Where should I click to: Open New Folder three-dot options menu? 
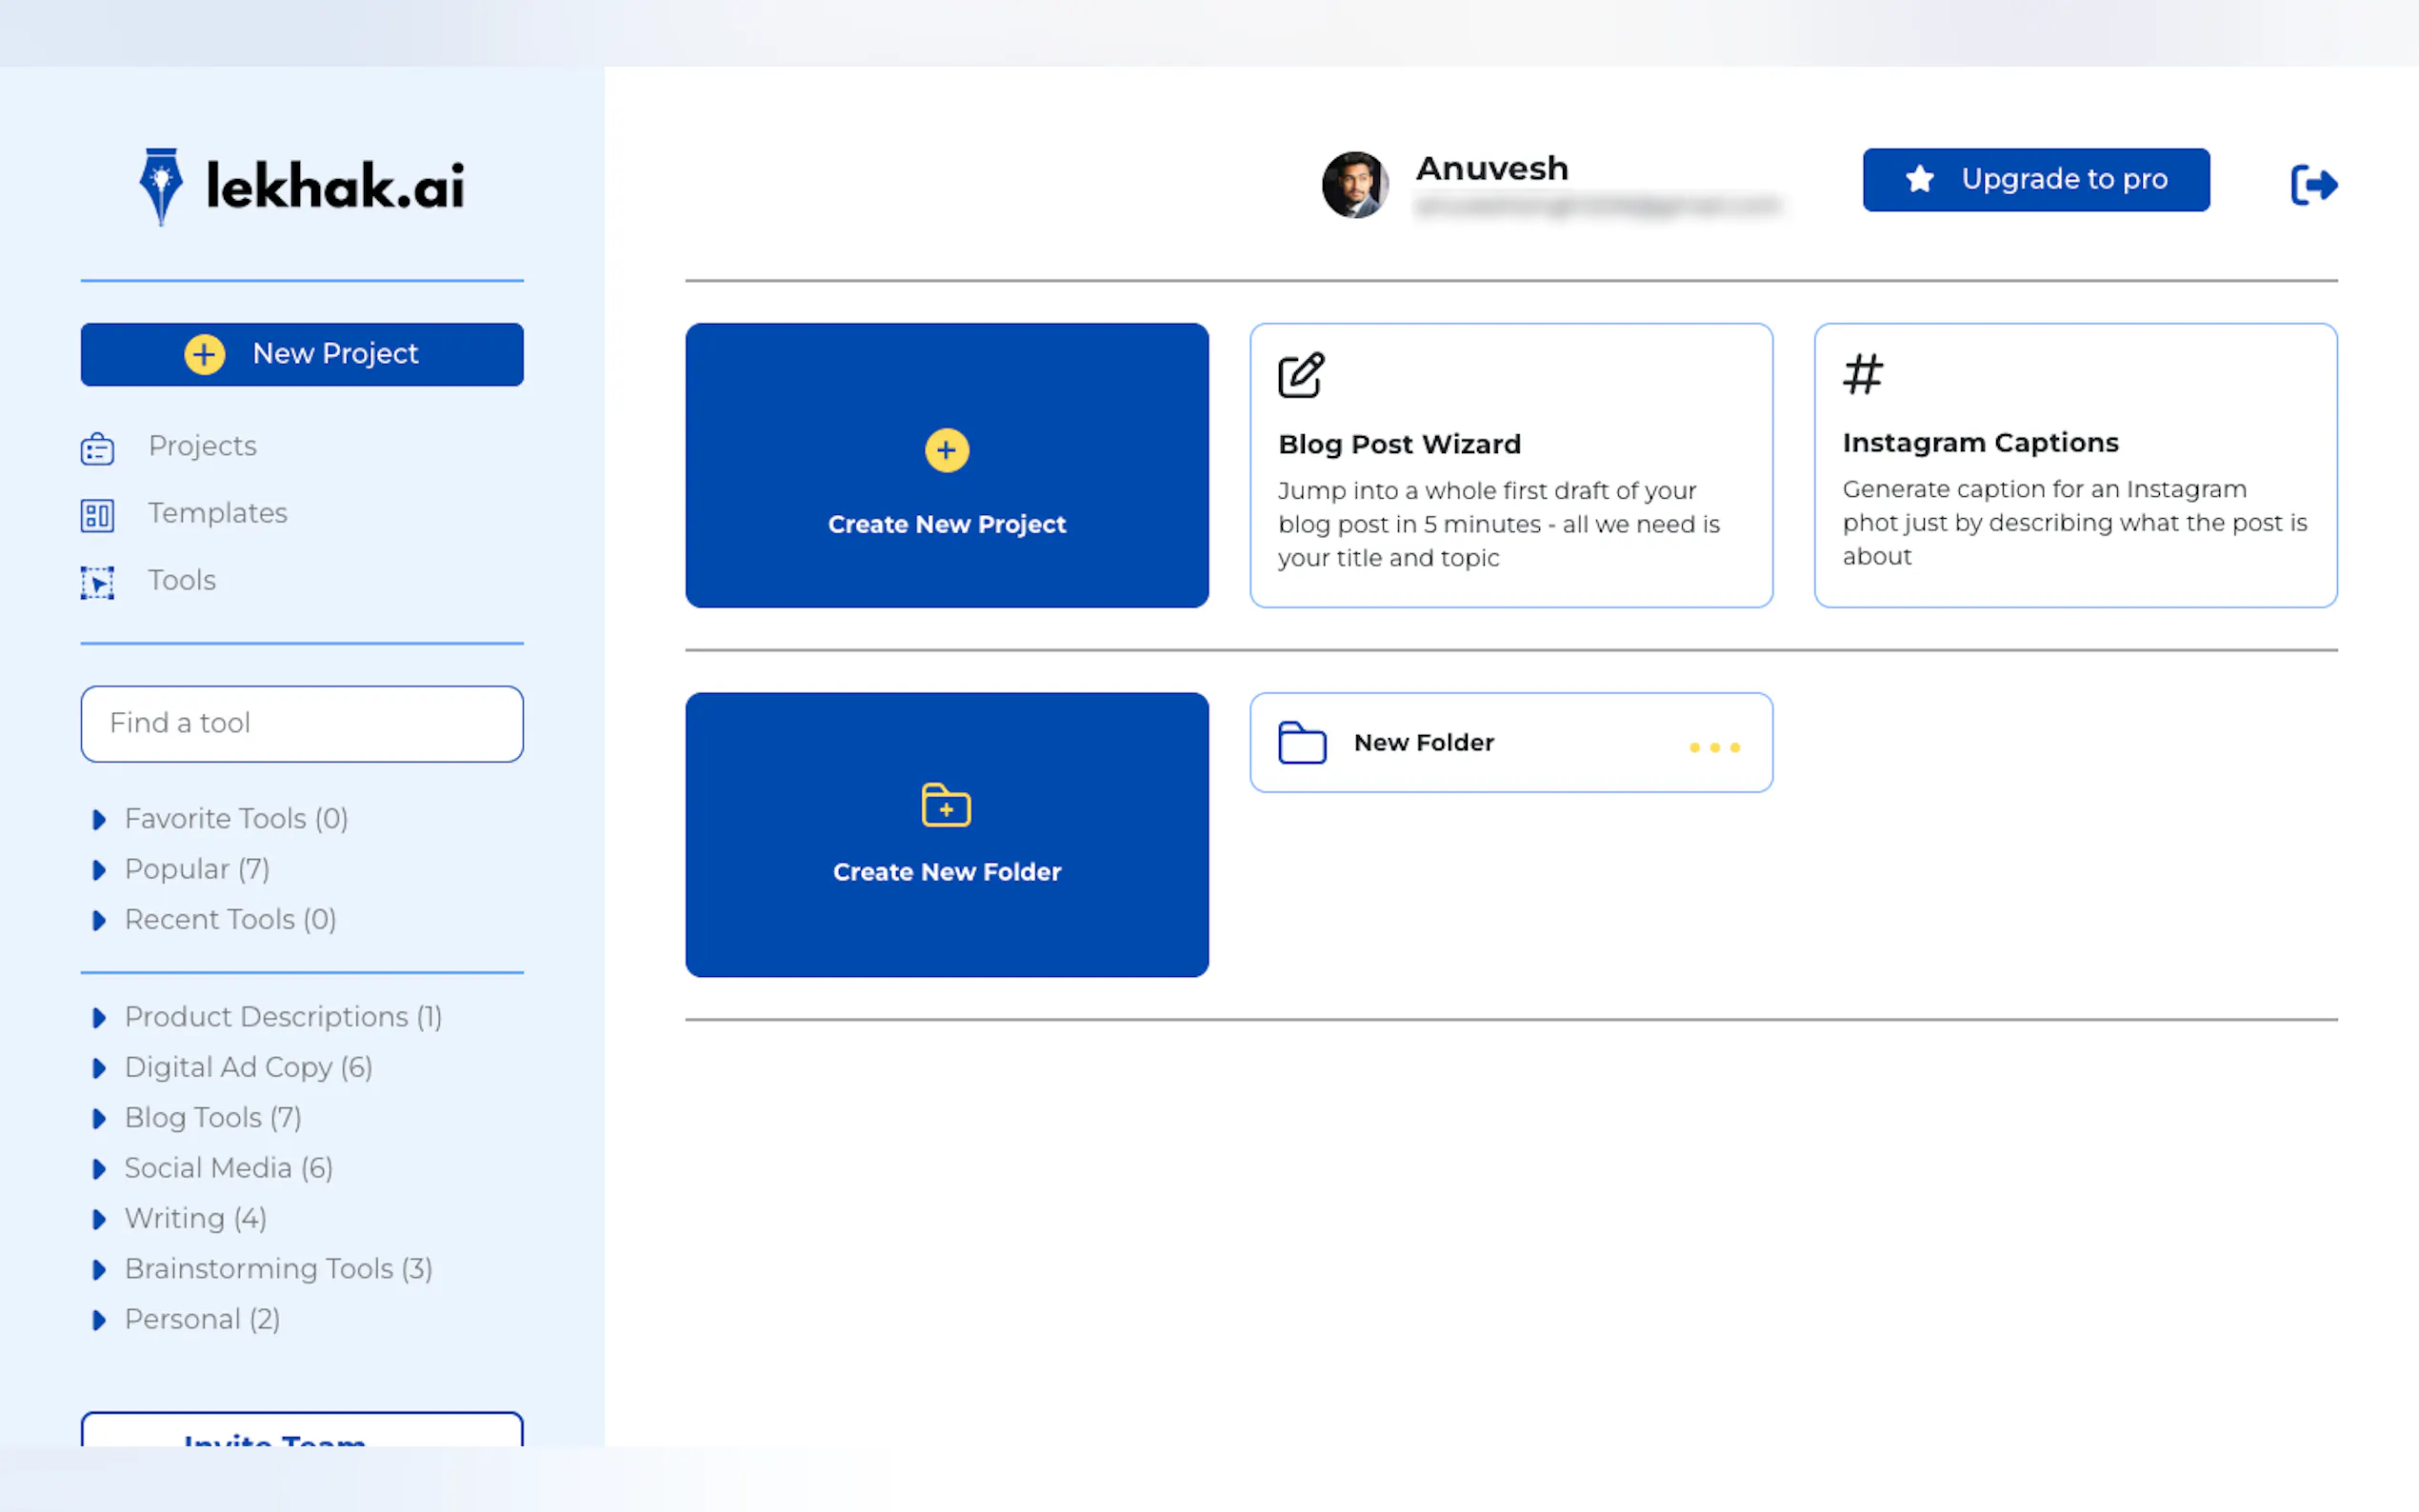coord(1714,747)
